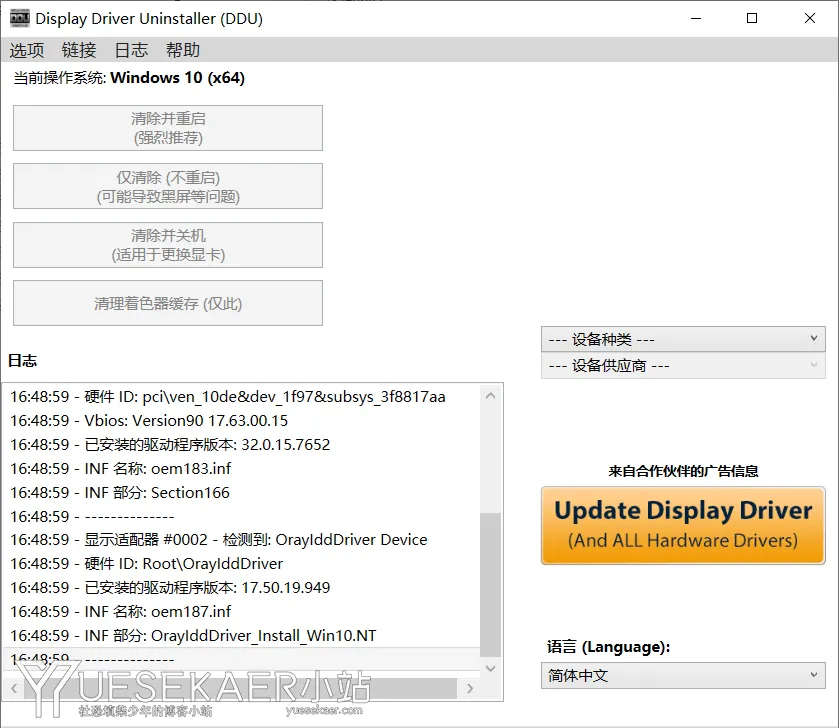Open the 日志 menu
The image size is (839, 728).
131,50
